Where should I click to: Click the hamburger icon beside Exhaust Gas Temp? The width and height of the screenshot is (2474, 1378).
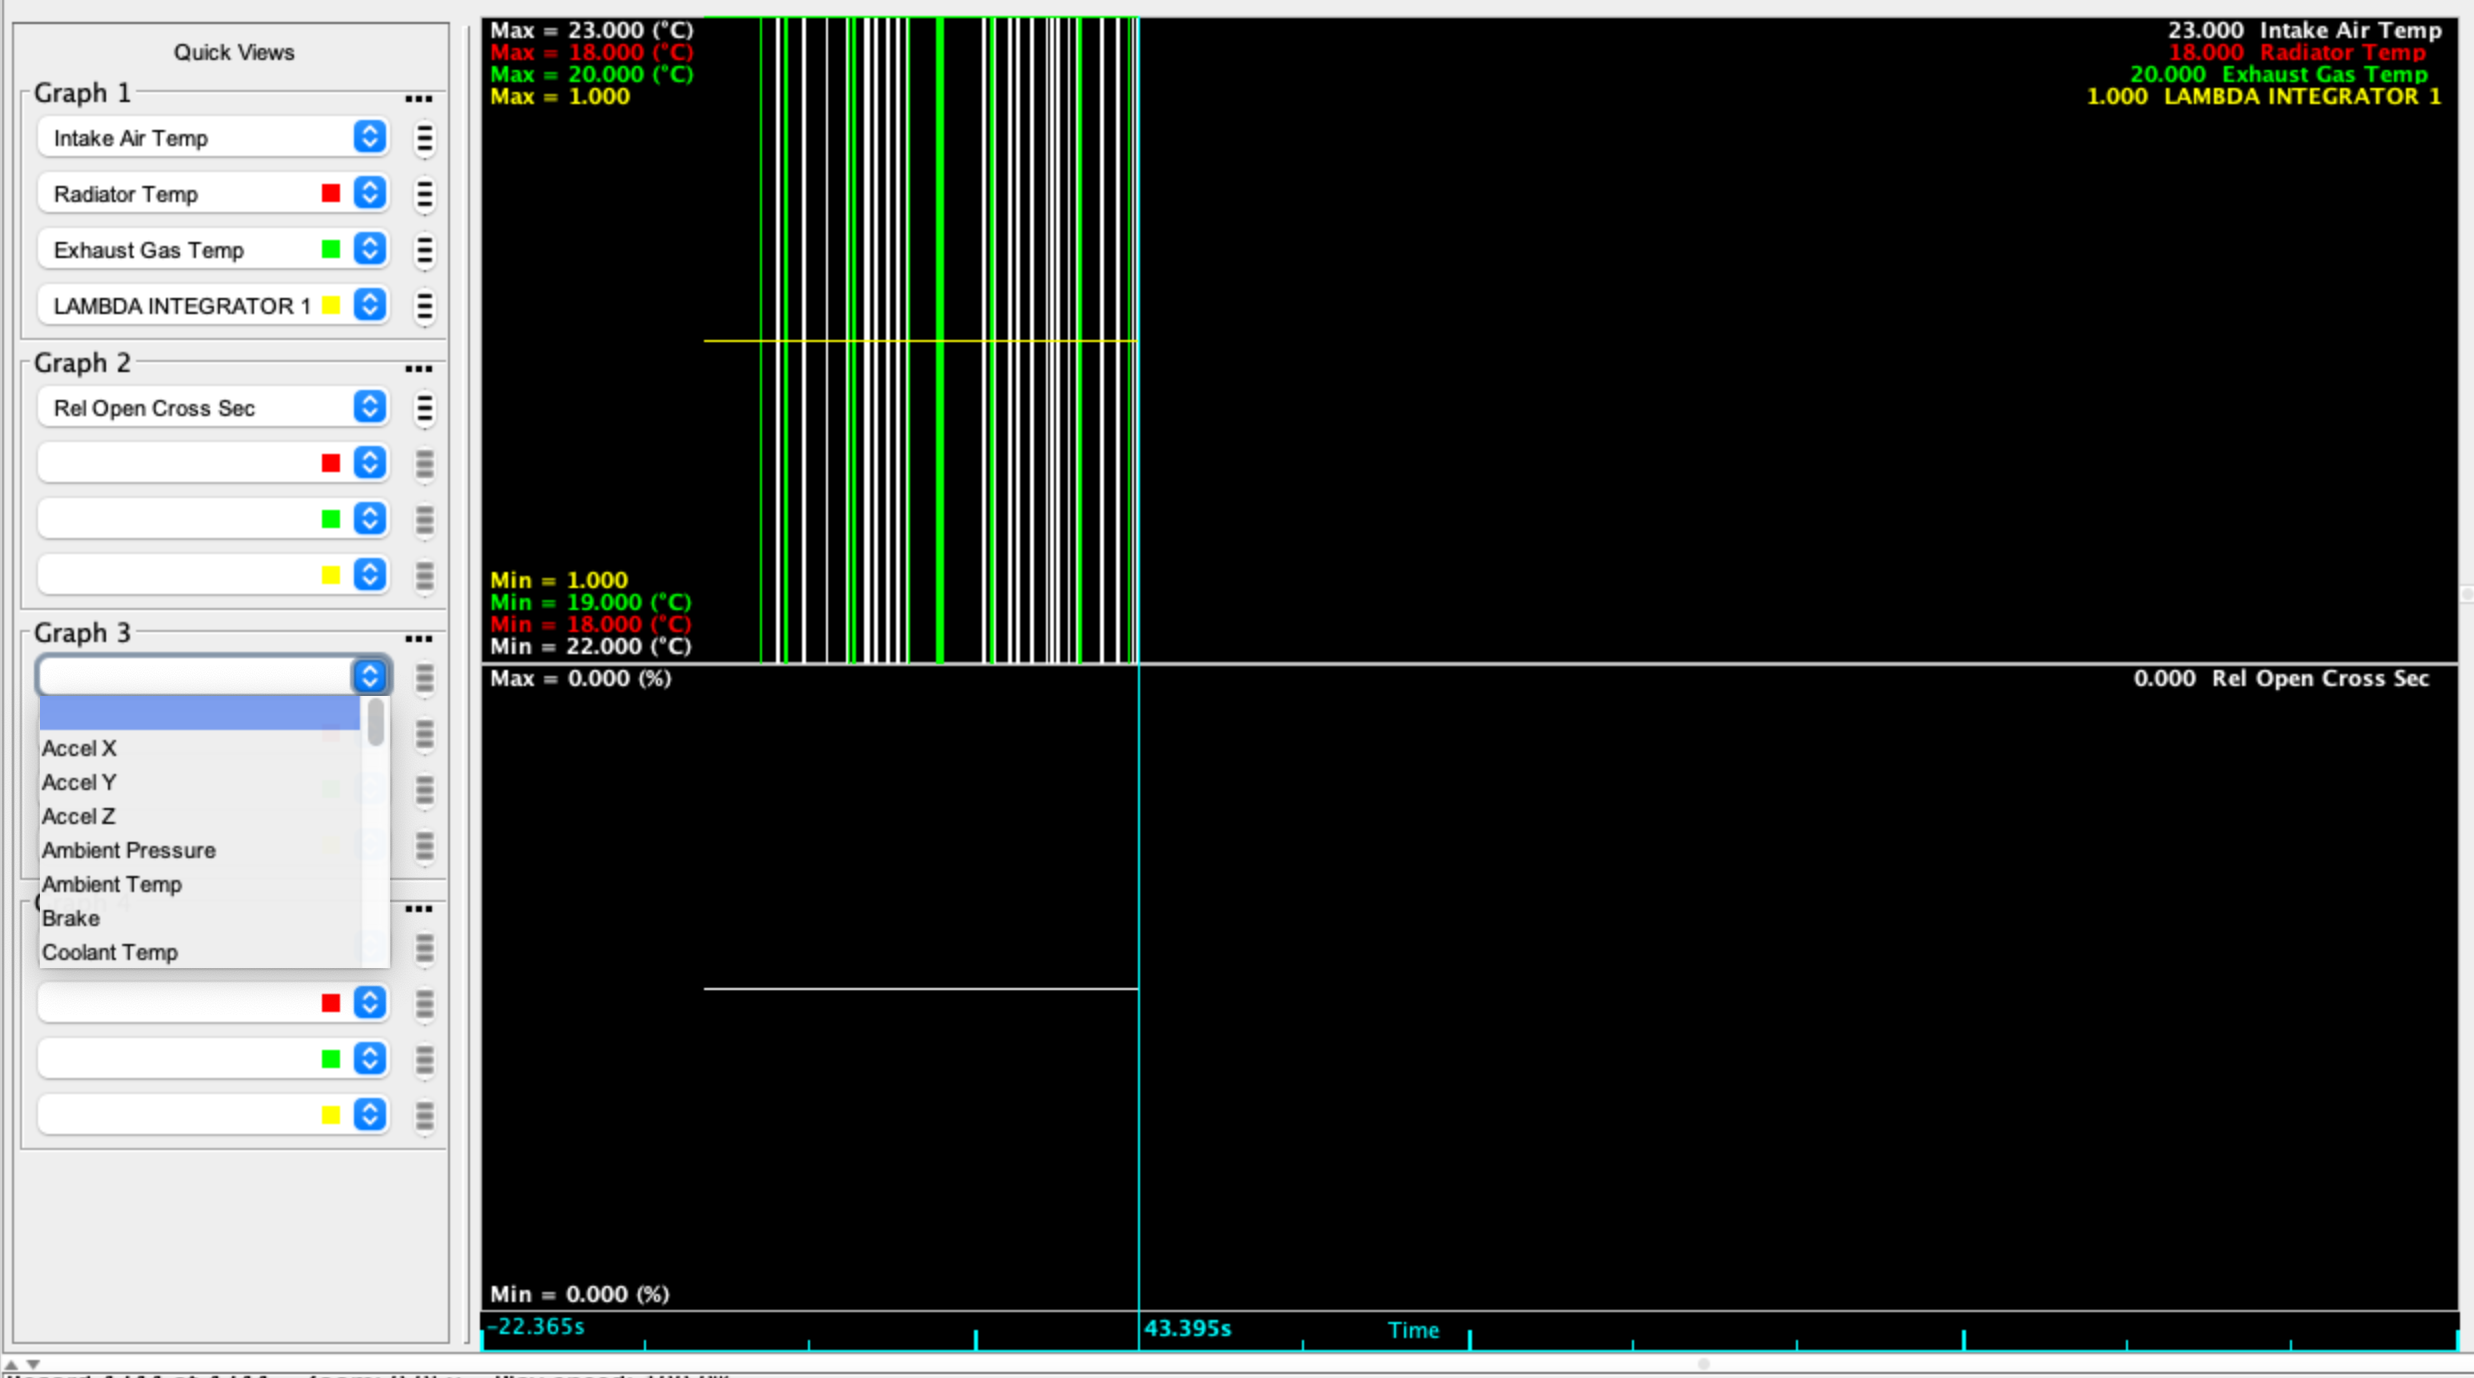point(425,250)
